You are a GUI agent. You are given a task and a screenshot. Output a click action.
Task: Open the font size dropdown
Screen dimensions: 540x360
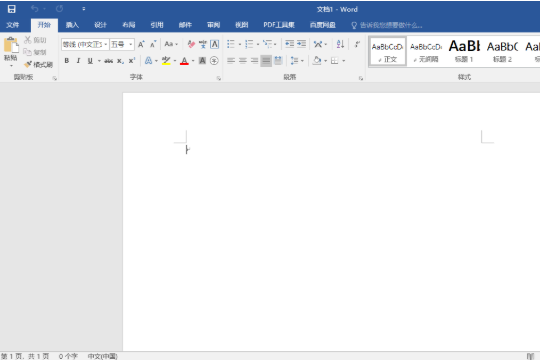point(131,44)
